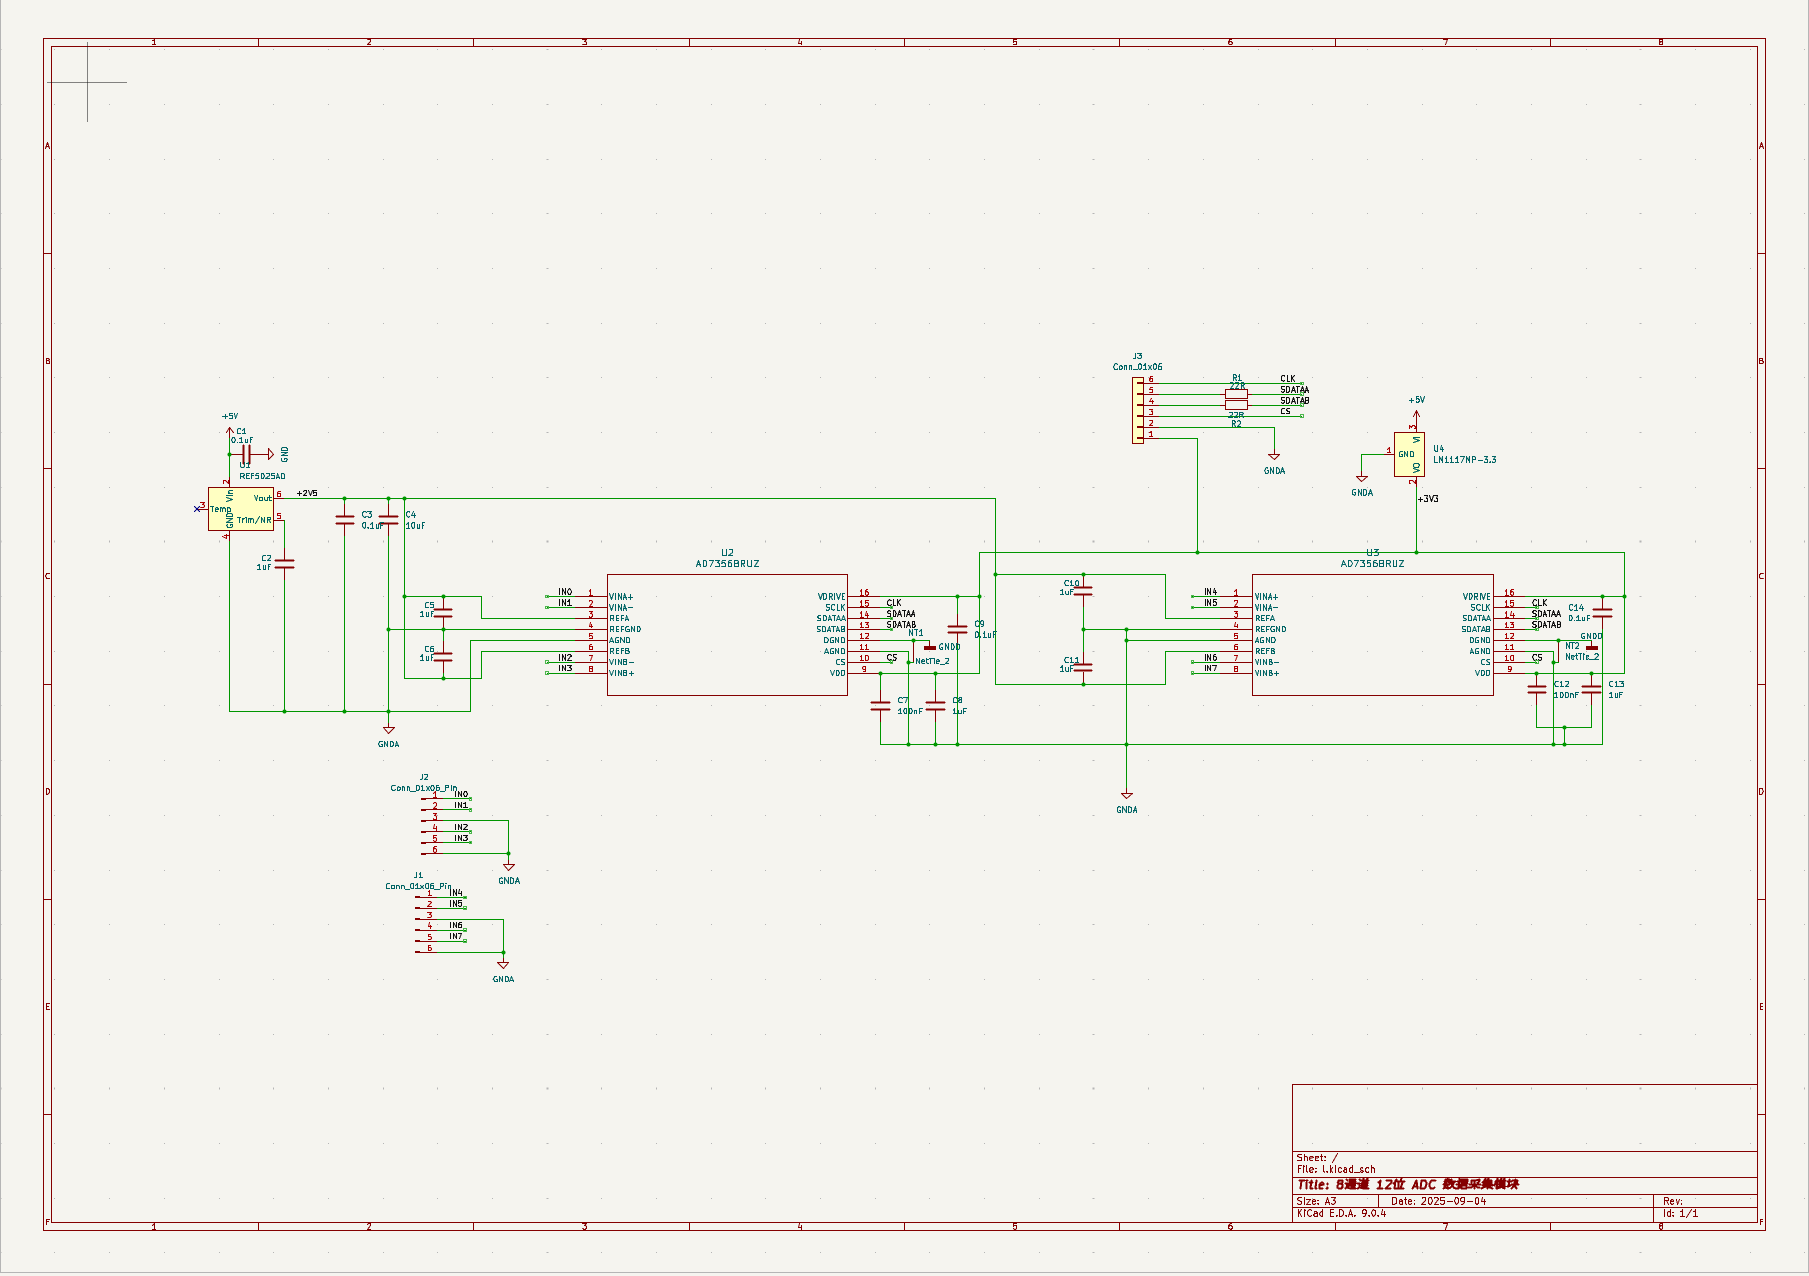Click capacitor C14 next to U3 VDRIVE

[1602, 613]
